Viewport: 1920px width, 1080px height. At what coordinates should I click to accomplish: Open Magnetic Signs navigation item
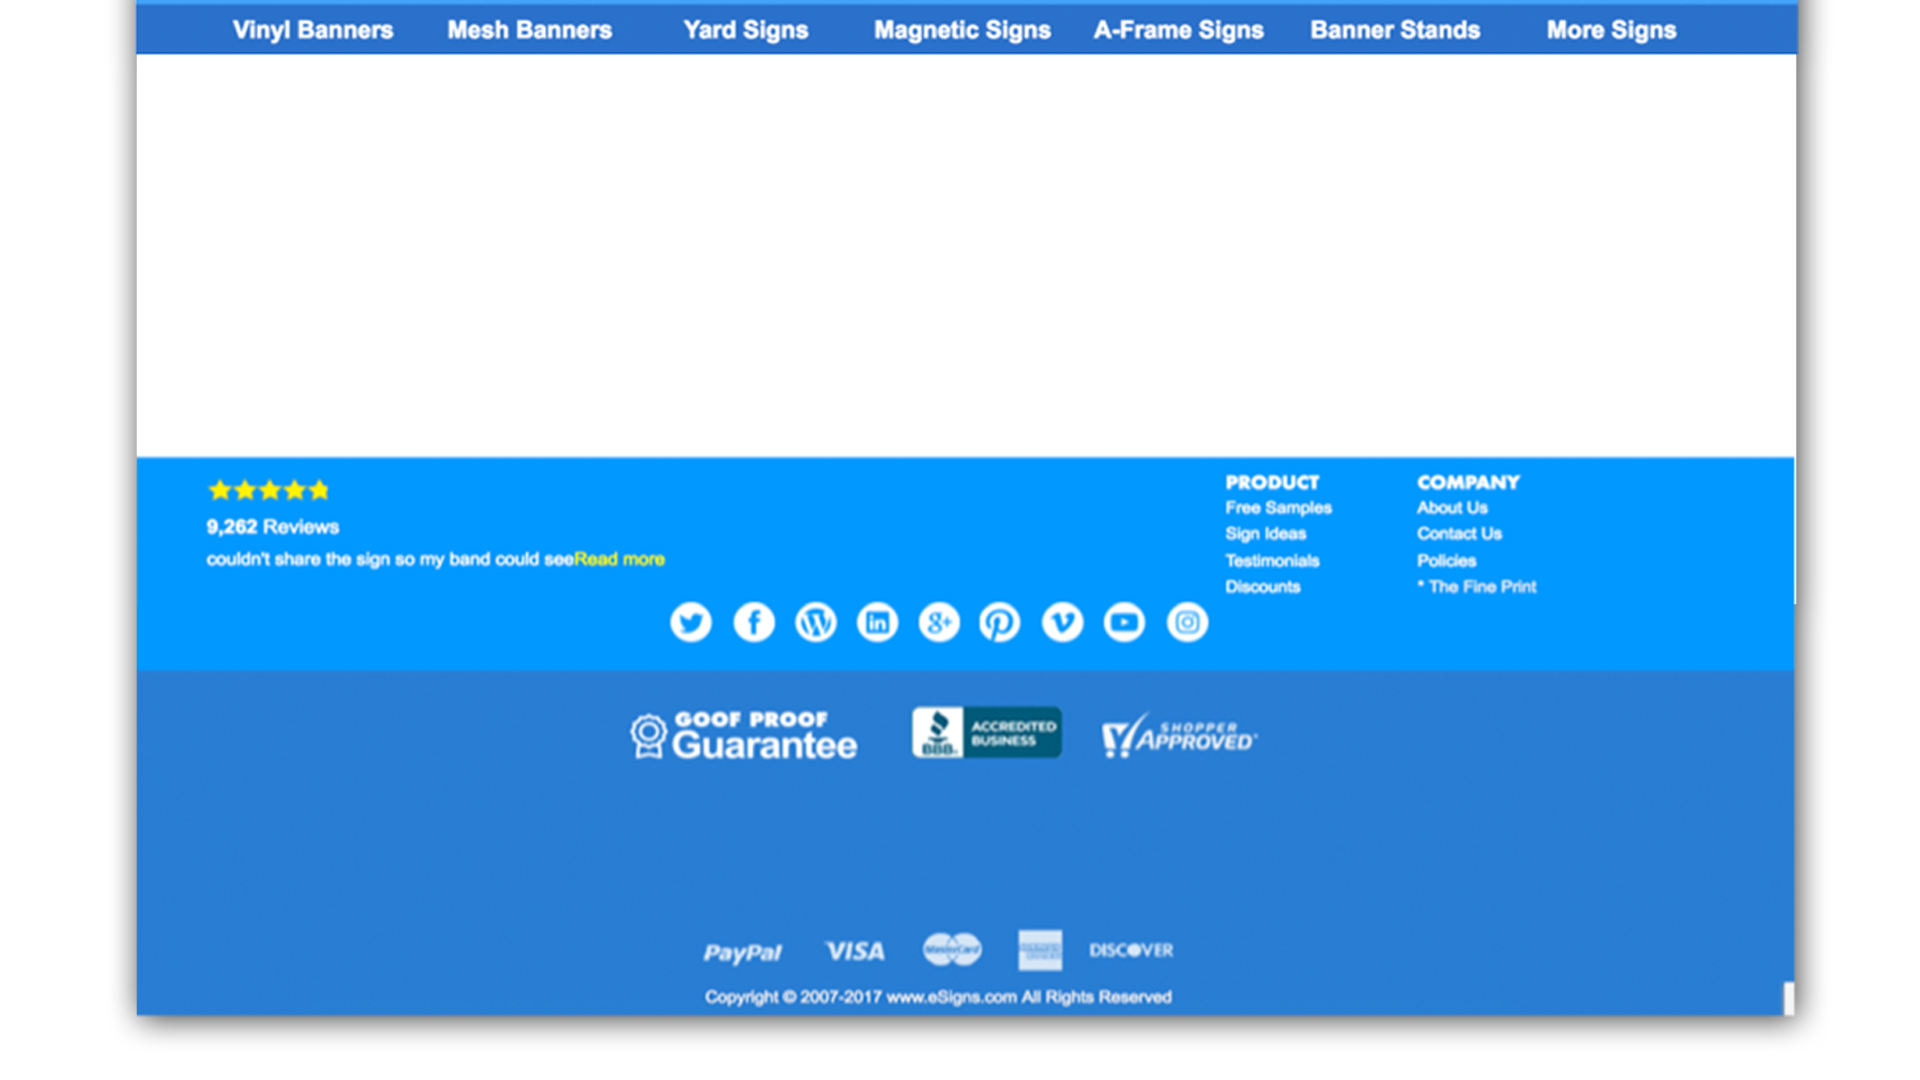962,30
